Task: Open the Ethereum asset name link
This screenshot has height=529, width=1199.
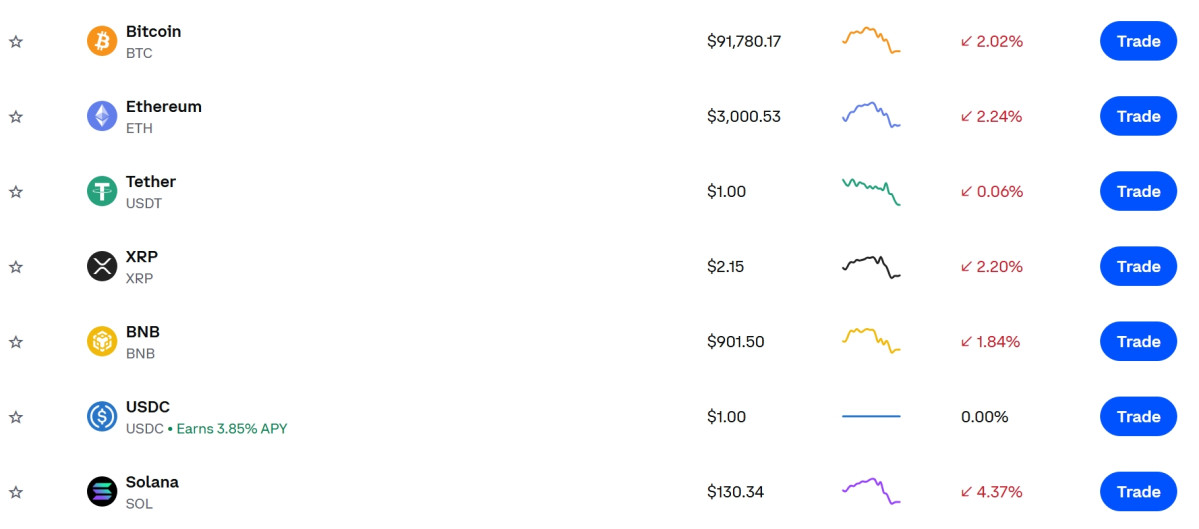Action: pyautogui.click(x=163, y=107)
